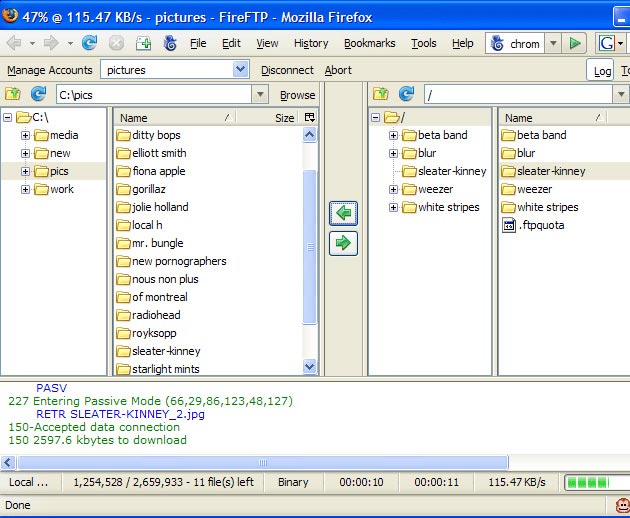The height and width of the screenshot is (518, 630).
Task: Click the green transfer progress bar
Action: 597,482
